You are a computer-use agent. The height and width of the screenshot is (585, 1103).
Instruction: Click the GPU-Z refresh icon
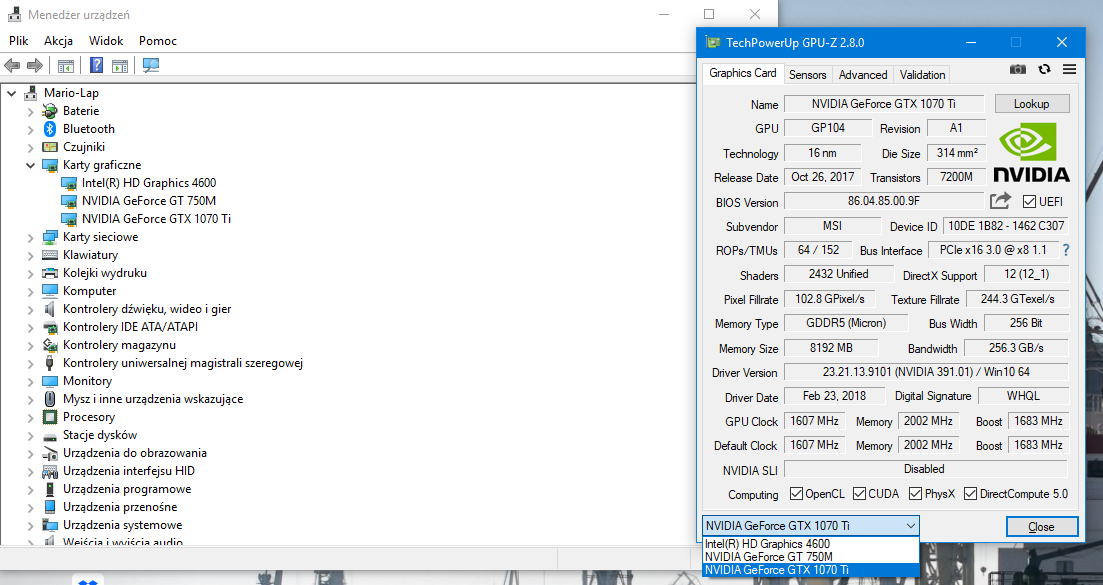(1044, 70)
